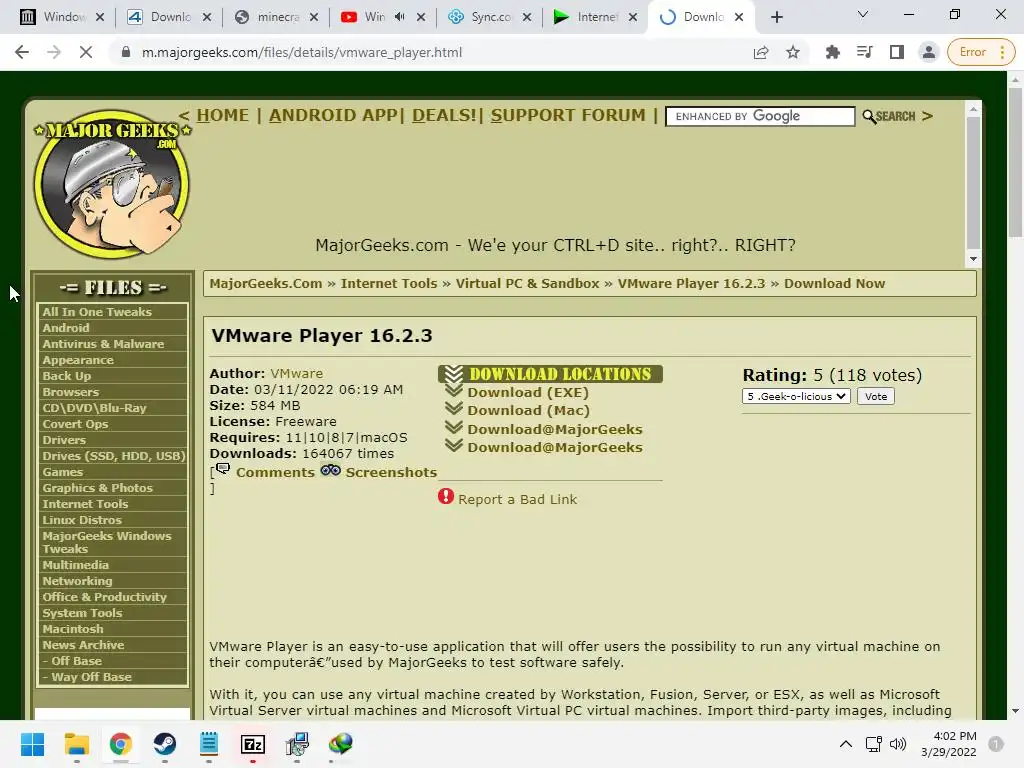Click header frame scroll up arrow
Viewport: 1024px width, 768px height.
tap(973, 109)
